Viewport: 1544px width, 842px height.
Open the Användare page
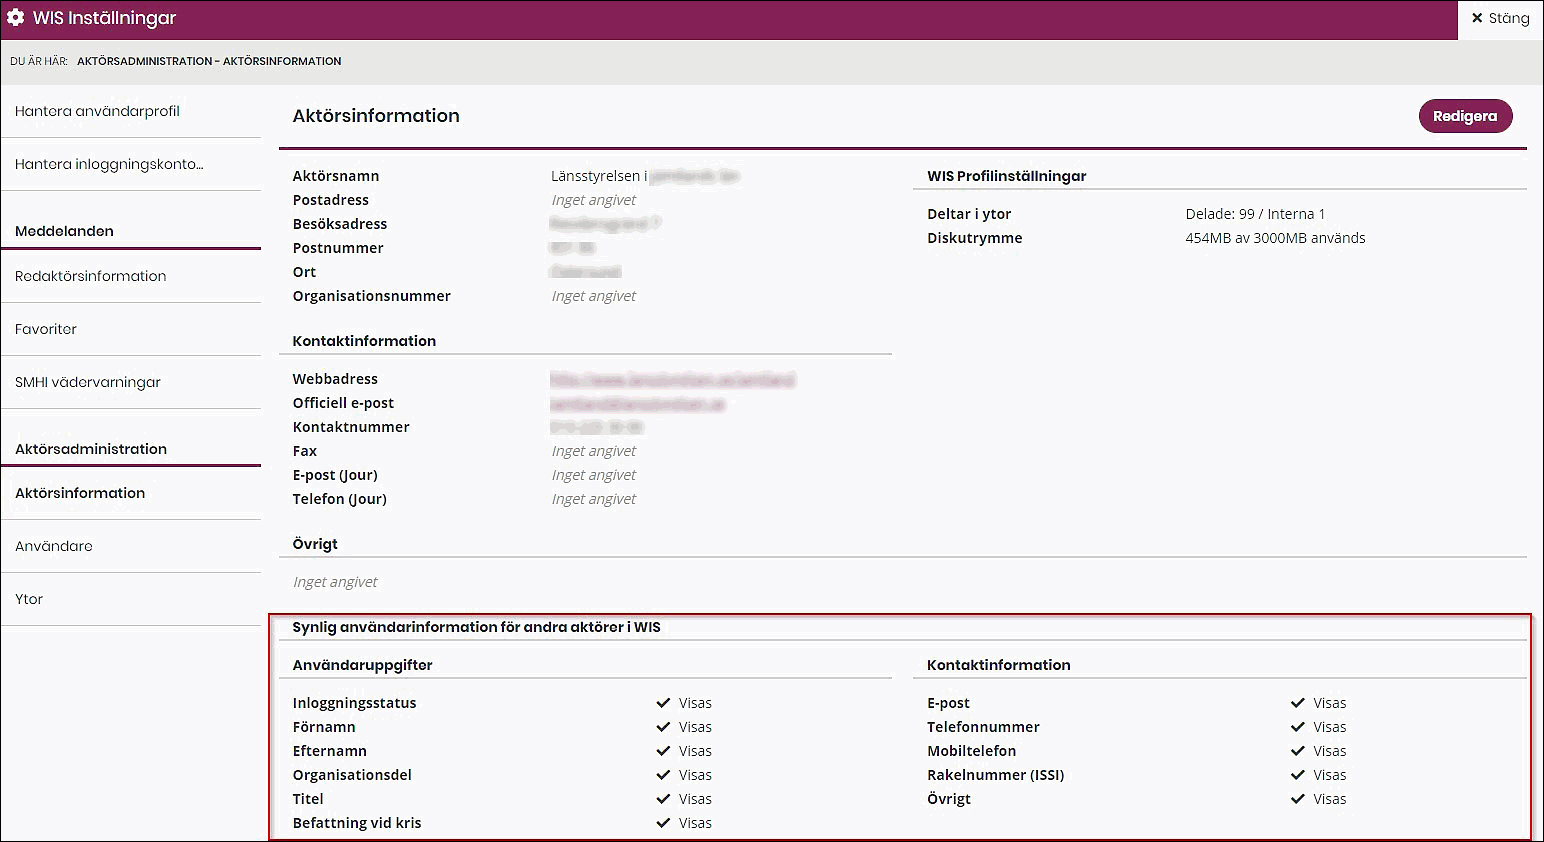coord(54,546)
